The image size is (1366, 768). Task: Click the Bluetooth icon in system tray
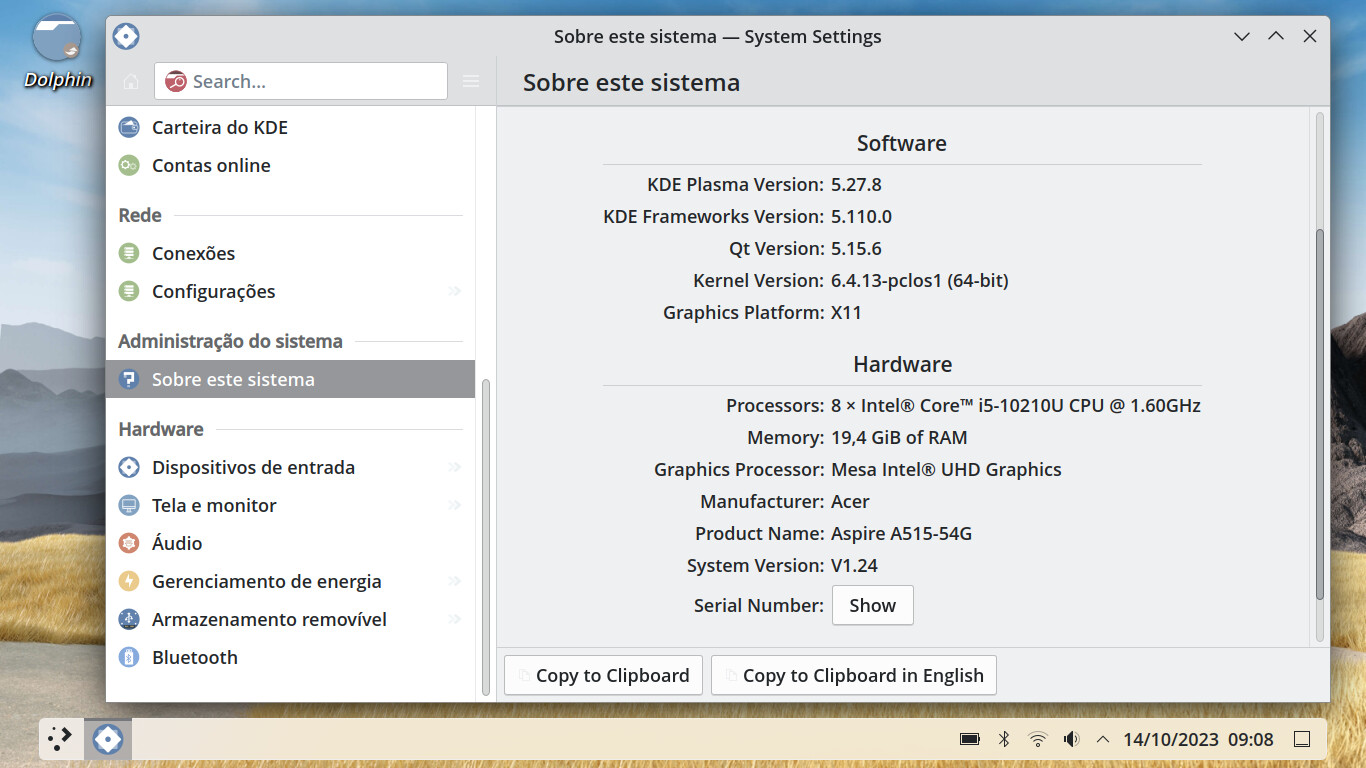(x=1005, y=740)
